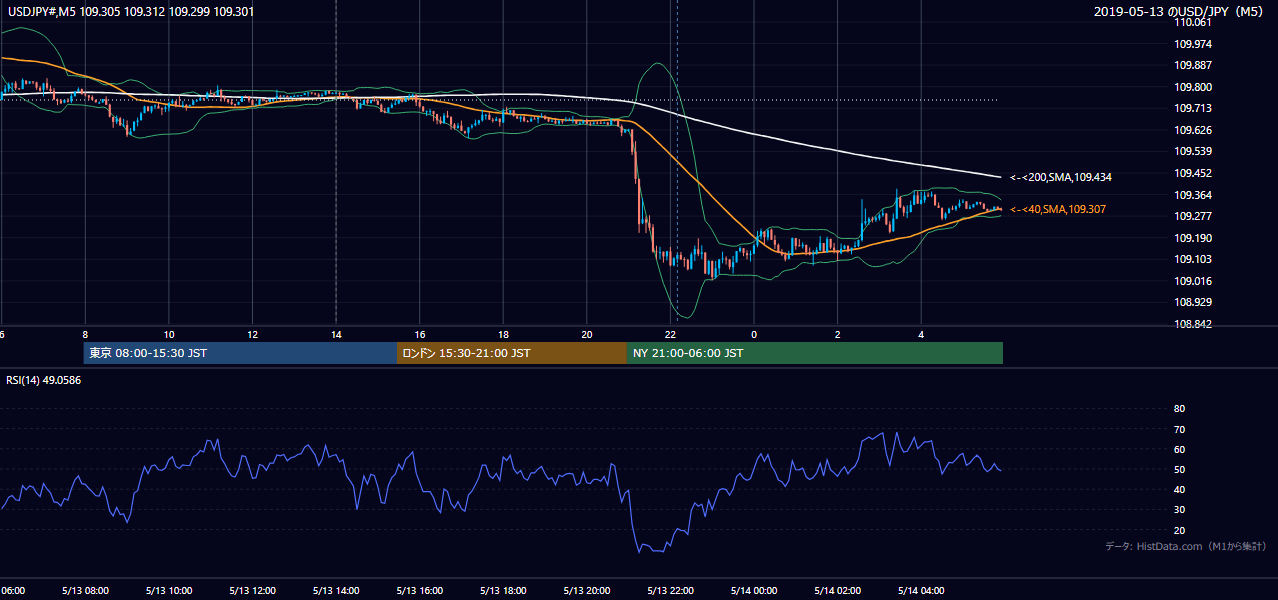This screenshot has width=1278, height=600.
Task: Click the 5/13 12:00 date axis label
Action: tap(252, 590)
